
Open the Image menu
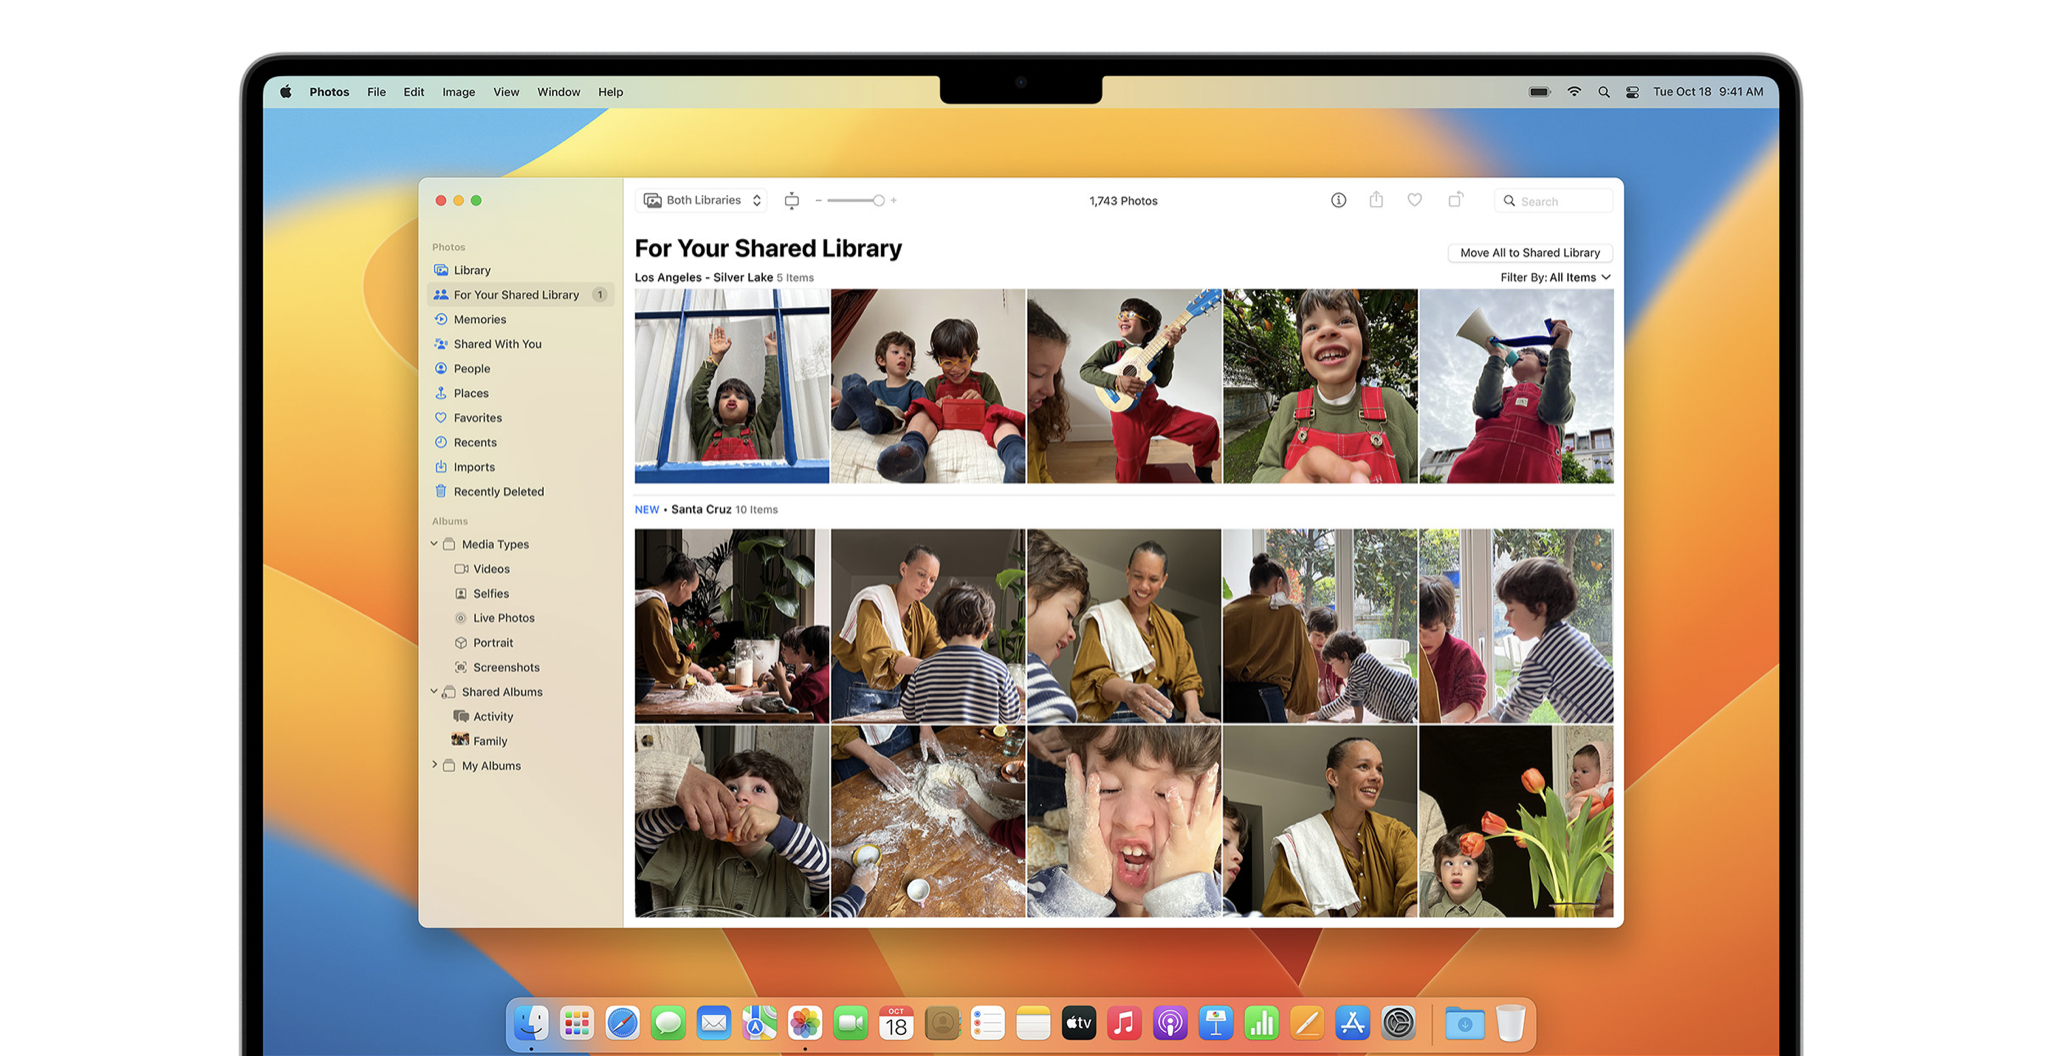[x=459, y=92]
